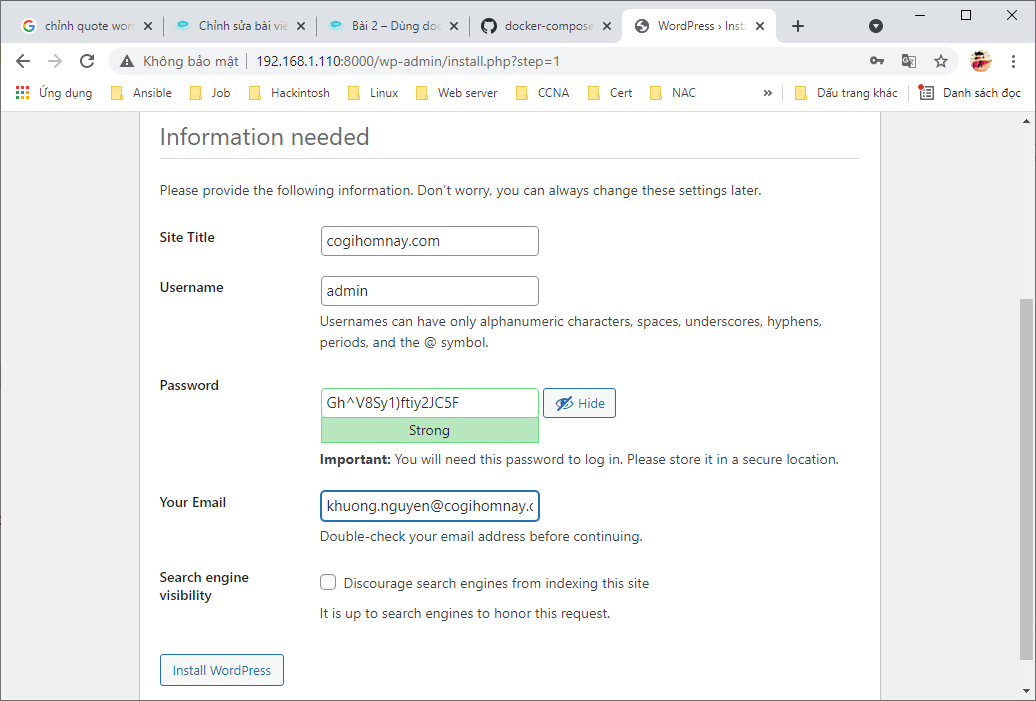Reload the page with refresh icon
Image resolution: width=1036 pixels, height=701 pixels.
click(87, 61)
